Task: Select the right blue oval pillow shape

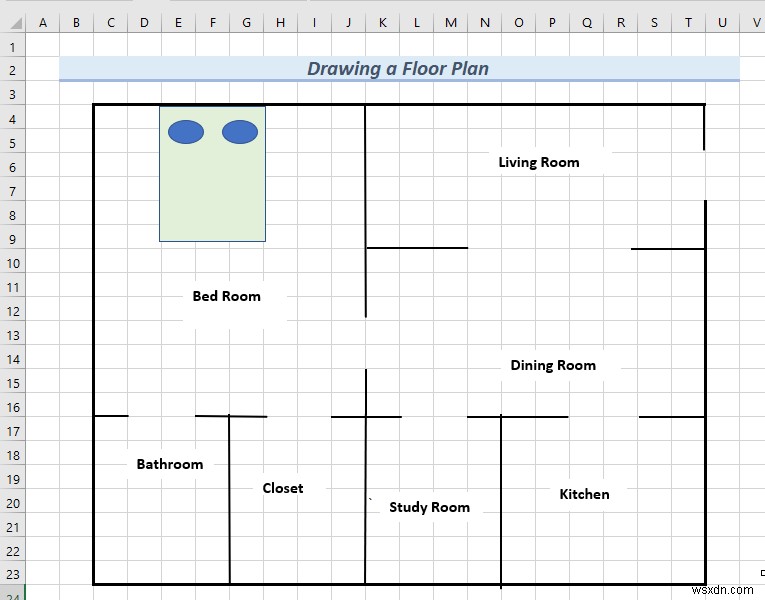Action: click(240, 132)
